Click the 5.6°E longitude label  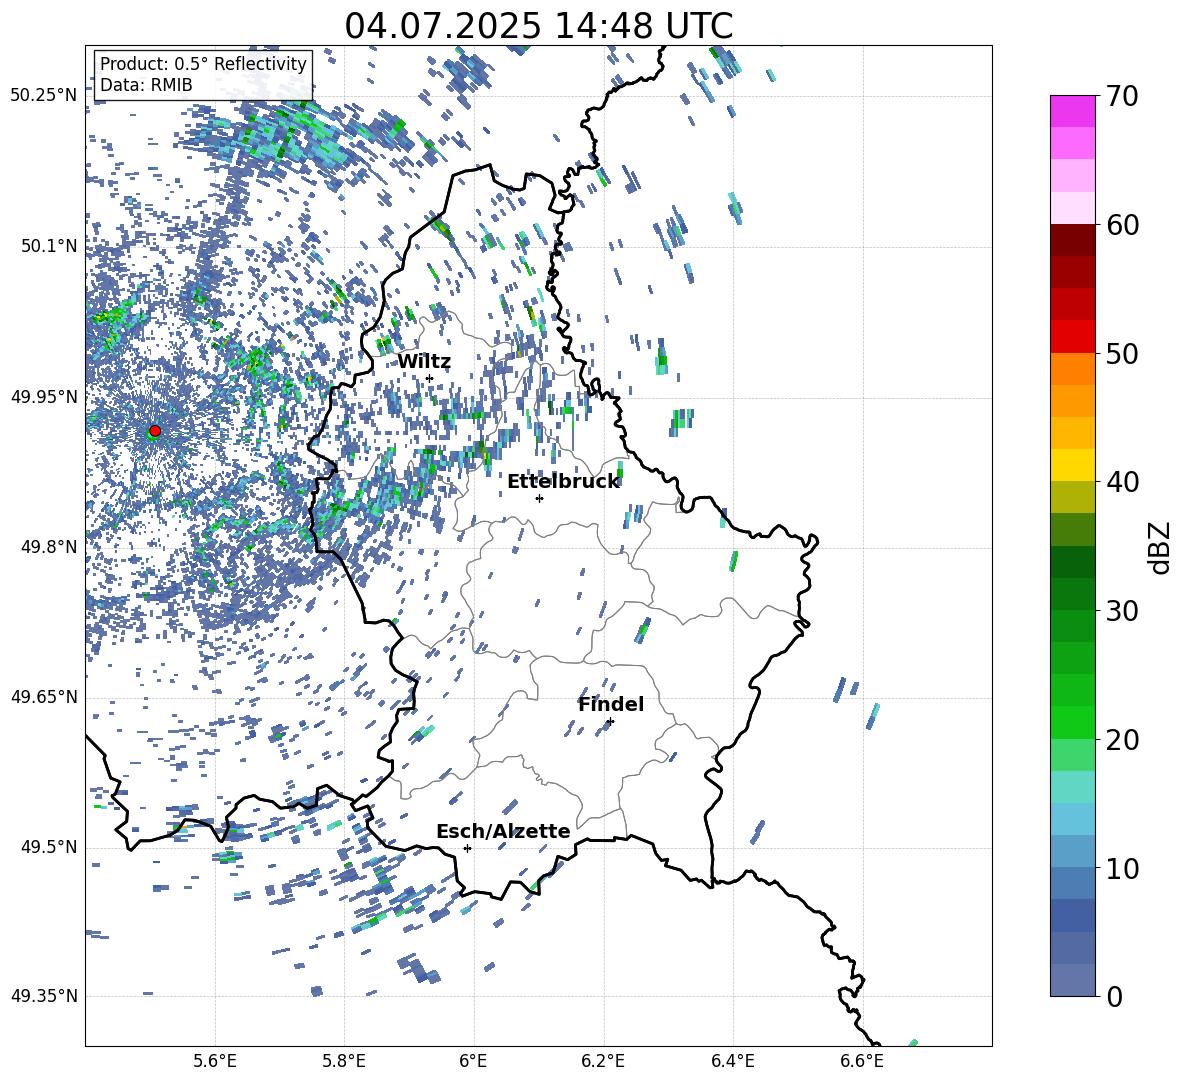215,1061
